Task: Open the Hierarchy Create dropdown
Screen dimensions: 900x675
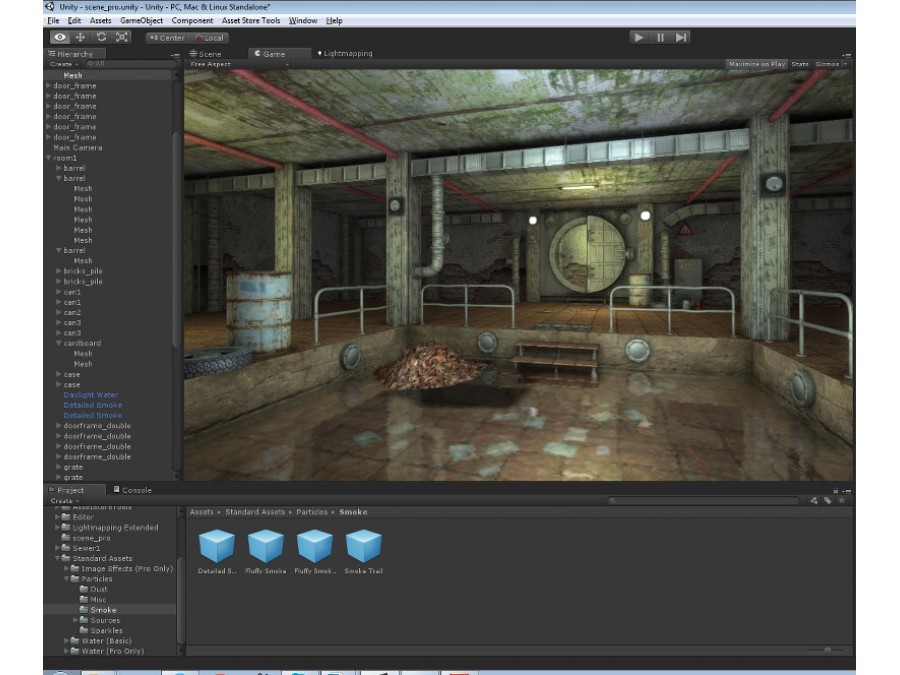Action: pyautogui.click(x=64, y=64)
